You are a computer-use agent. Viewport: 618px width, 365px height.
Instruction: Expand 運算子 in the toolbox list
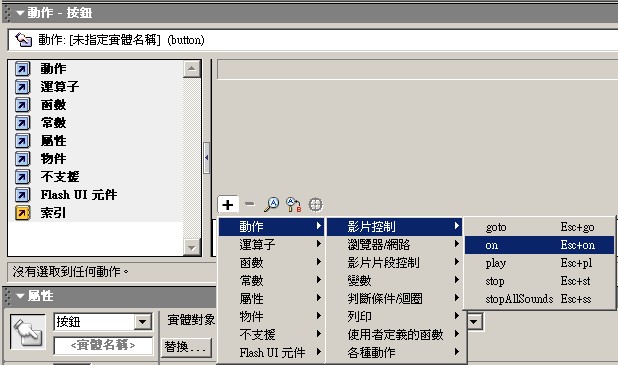[60, 87]
